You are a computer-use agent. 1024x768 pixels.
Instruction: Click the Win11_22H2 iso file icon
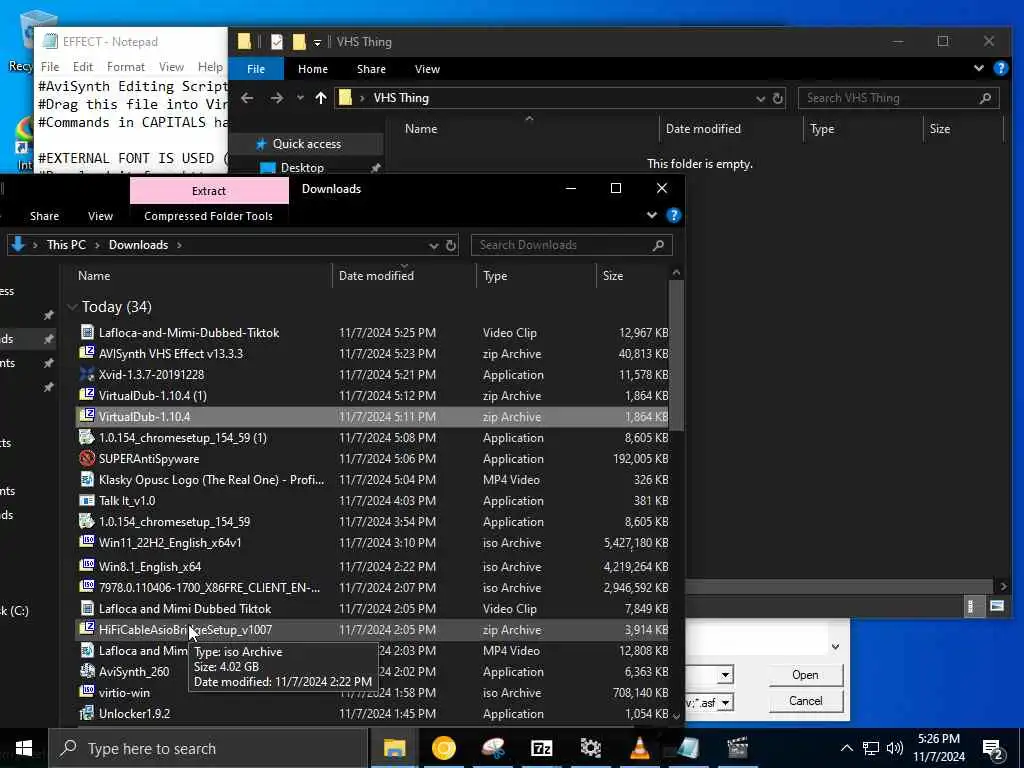[x=87, y=542]
